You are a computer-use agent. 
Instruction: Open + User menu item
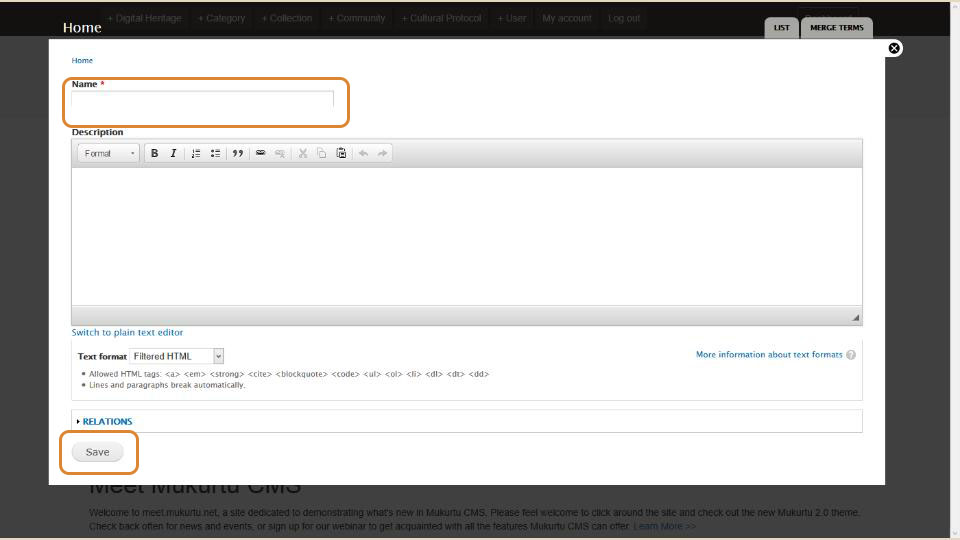coord(511,18)
